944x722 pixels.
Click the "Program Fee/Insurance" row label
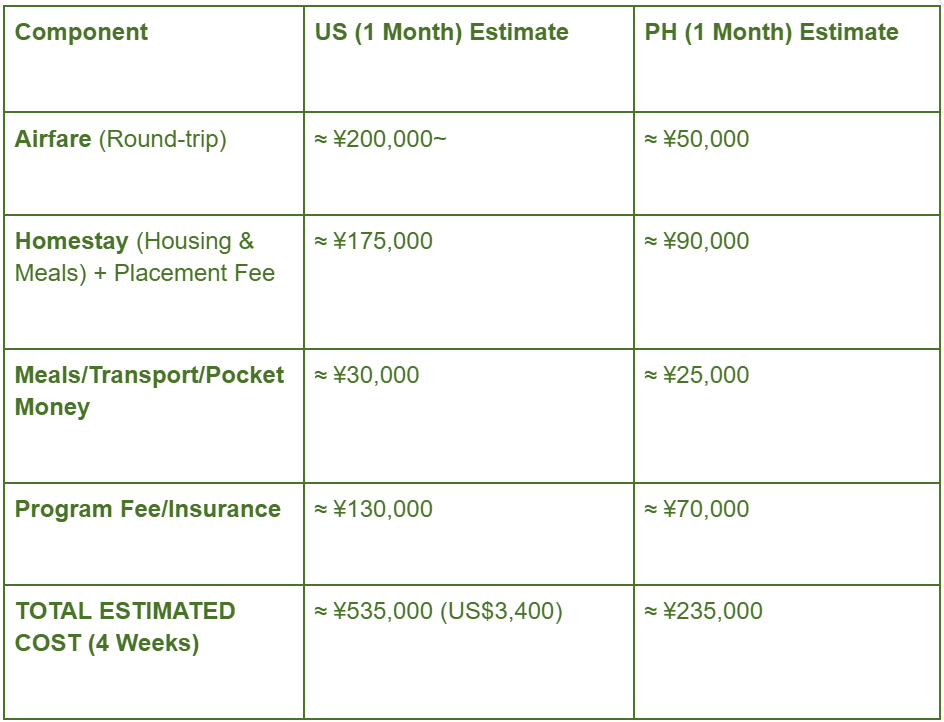click(x=148, y=509)
